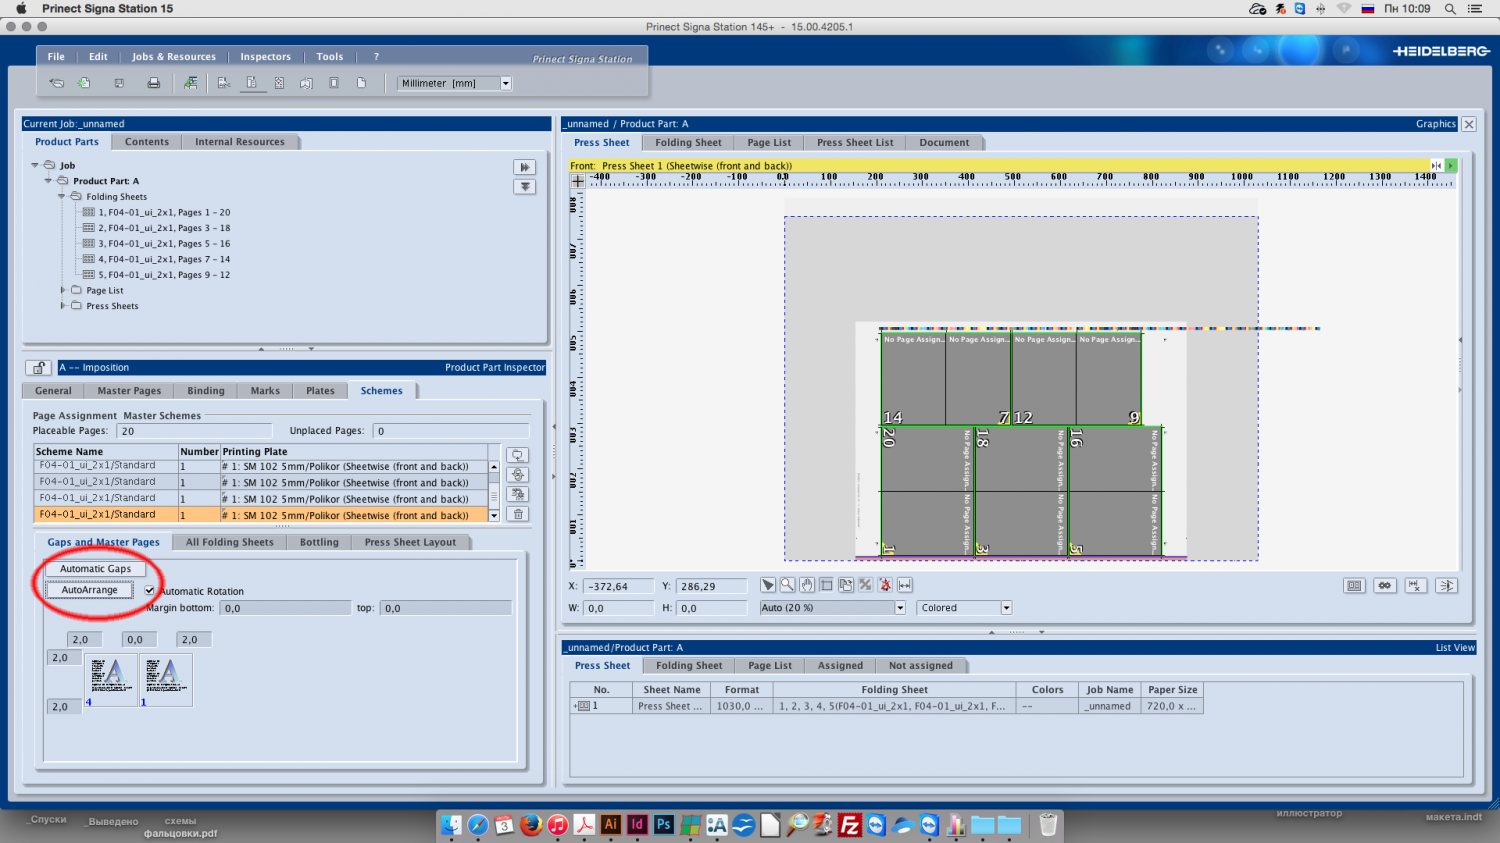Select the hand pan tool
This screenshot has height=843, width=1500.
pos(807,585)
